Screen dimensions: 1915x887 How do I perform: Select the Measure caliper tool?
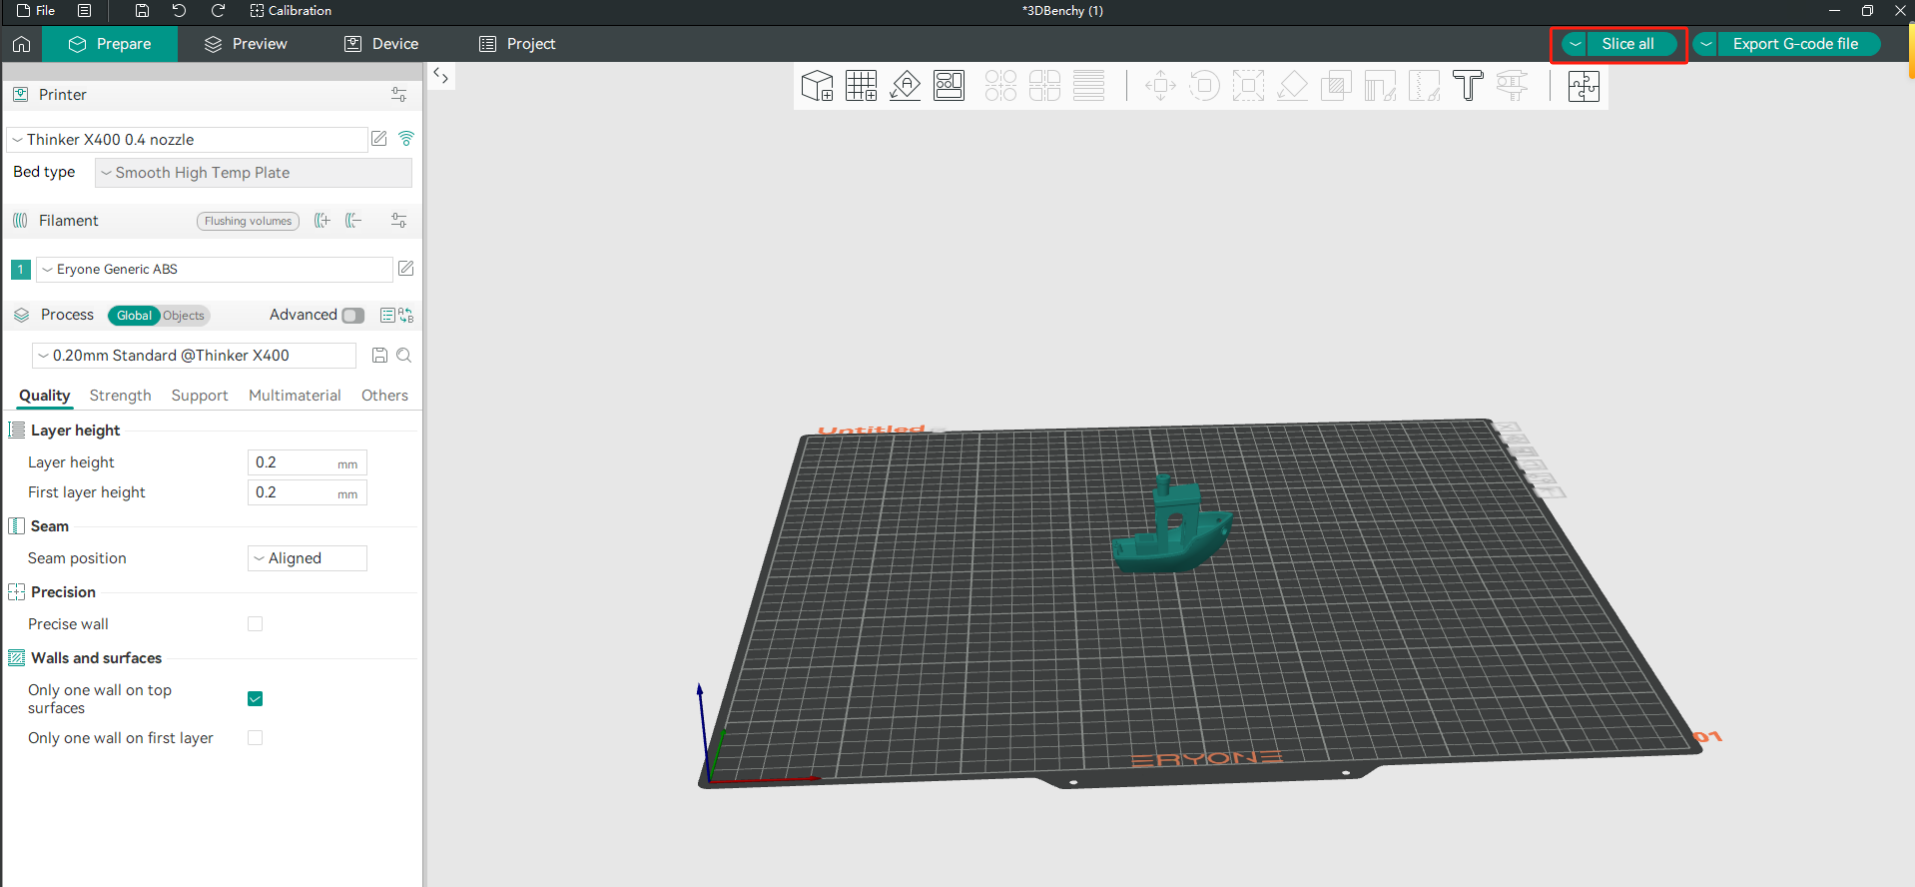click(x=1512, y=86)
